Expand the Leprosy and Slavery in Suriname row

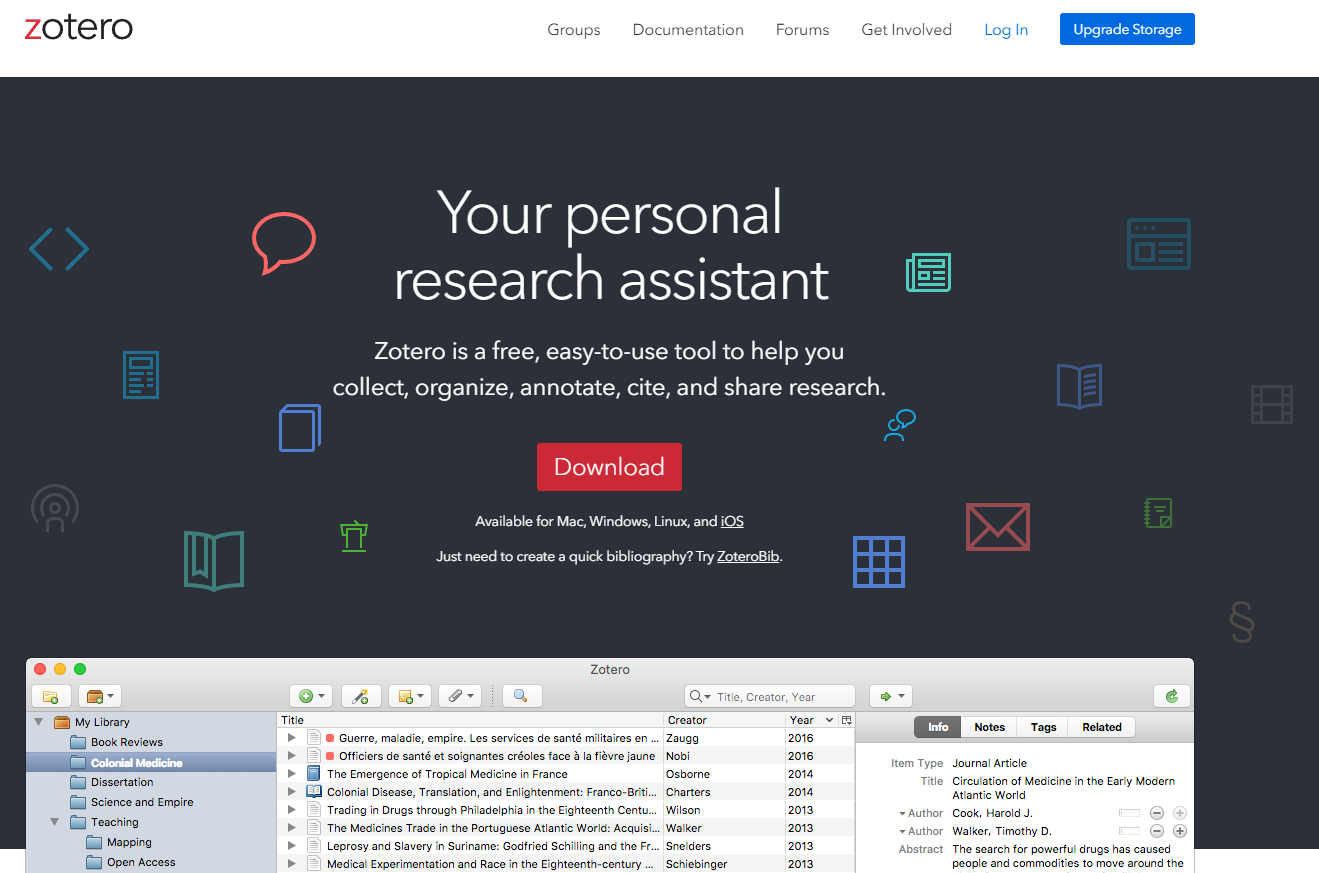(292, 846)
